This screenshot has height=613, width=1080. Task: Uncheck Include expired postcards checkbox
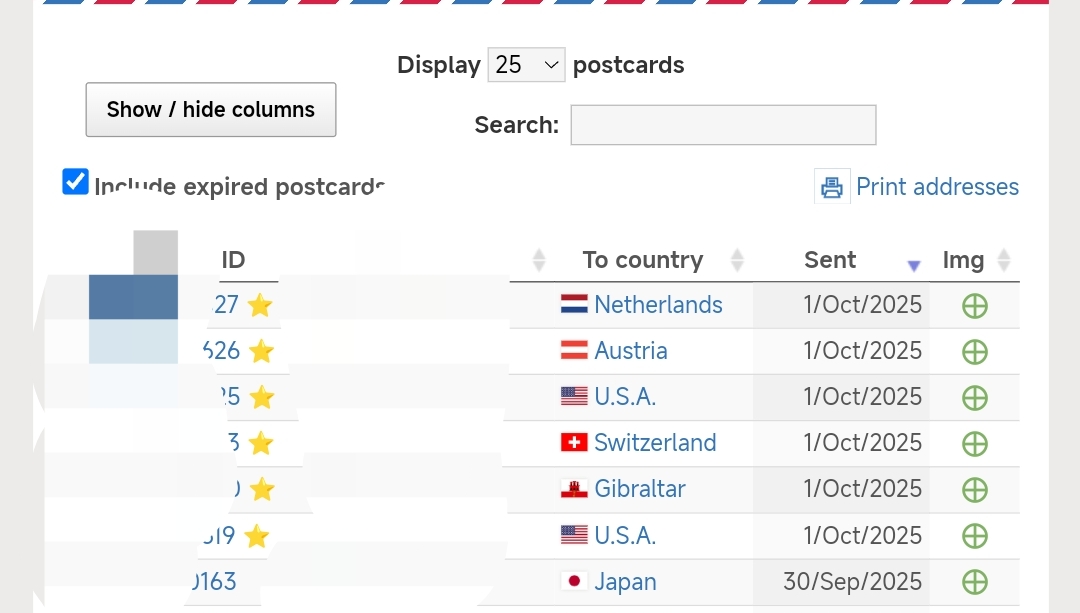point(76,182)
